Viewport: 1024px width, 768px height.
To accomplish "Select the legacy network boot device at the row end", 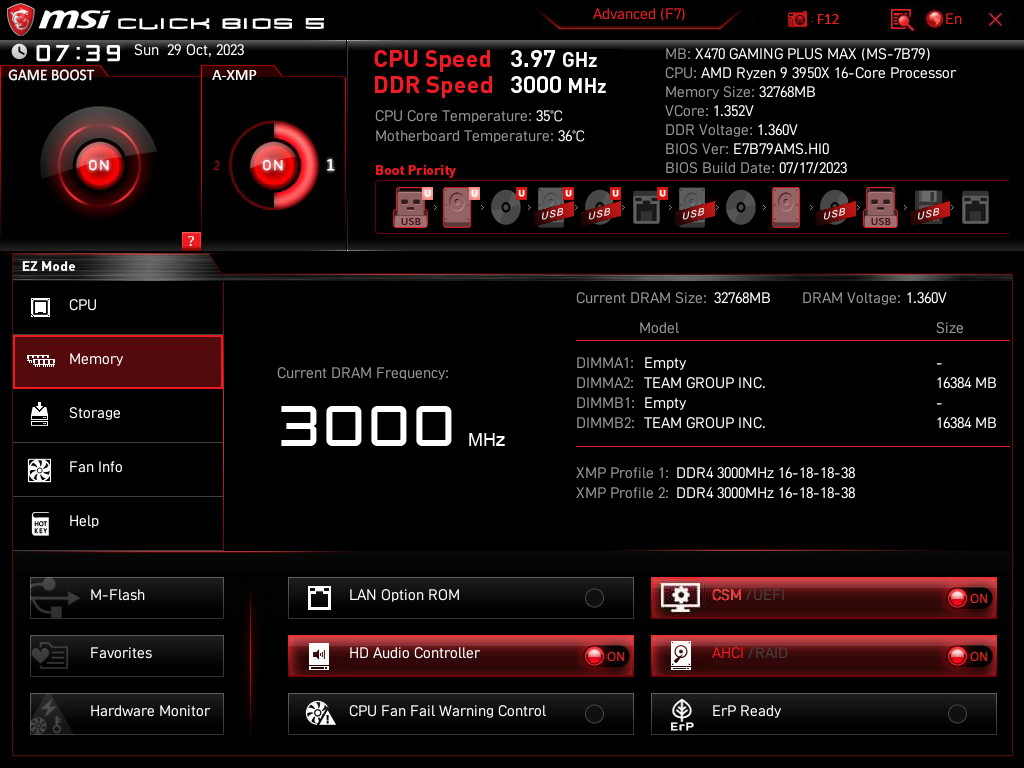I will pyautogui.click(x=975, y=208).
